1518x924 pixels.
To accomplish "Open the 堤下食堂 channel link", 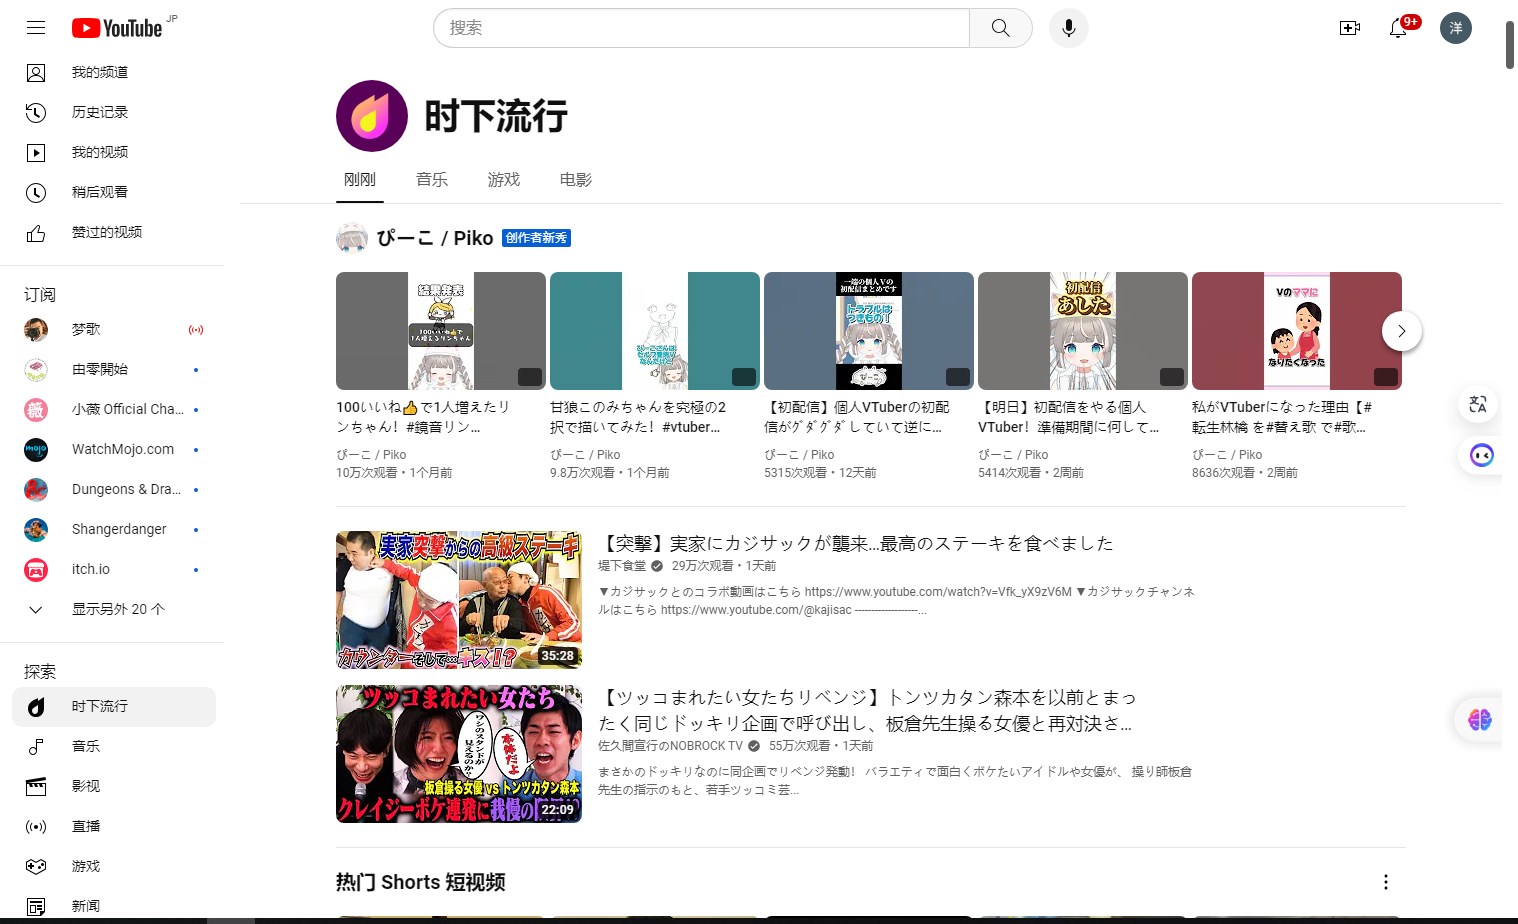I will (x=622, y=566).
